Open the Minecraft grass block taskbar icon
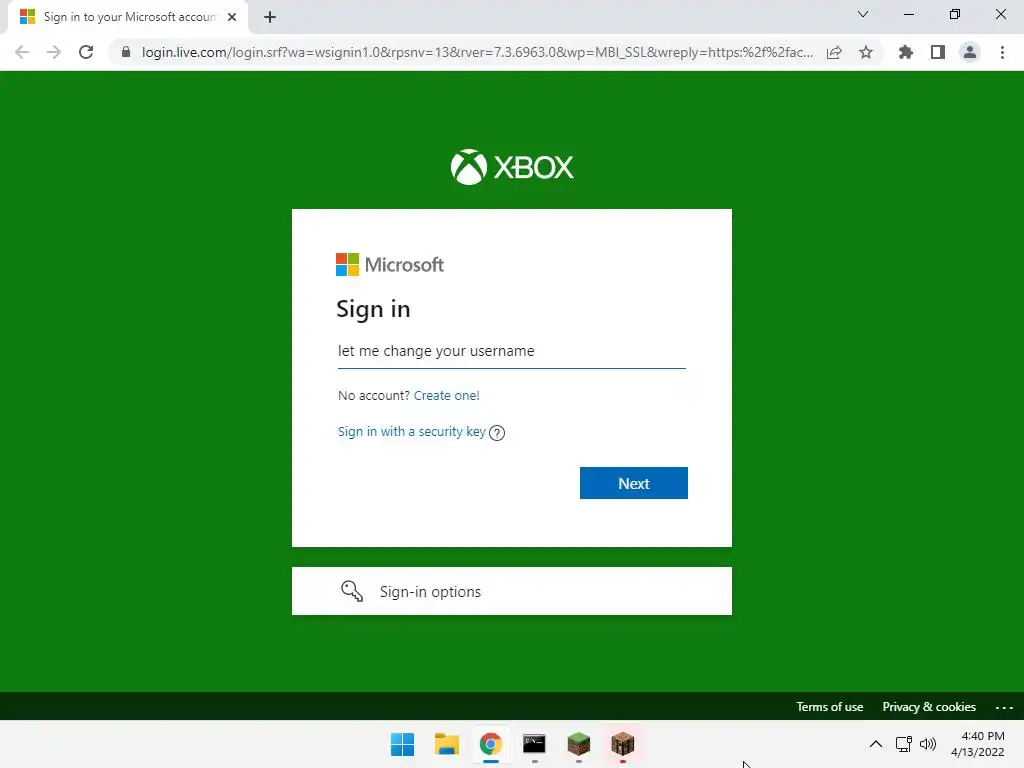Image resolution: width=1024 pixels, height=768 pixels. pyautogui.click(x=579, y=744)
